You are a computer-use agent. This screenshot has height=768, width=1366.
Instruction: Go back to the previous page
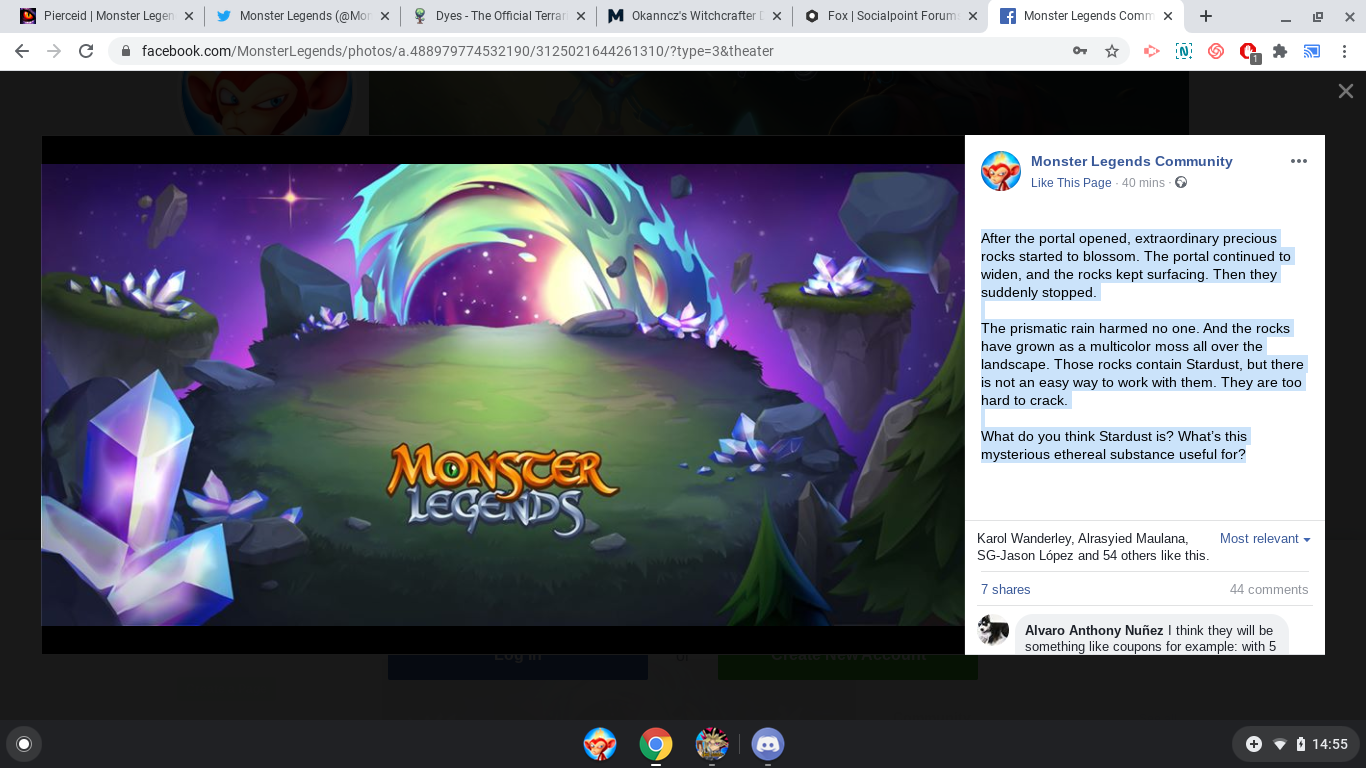tap(22, 51)
